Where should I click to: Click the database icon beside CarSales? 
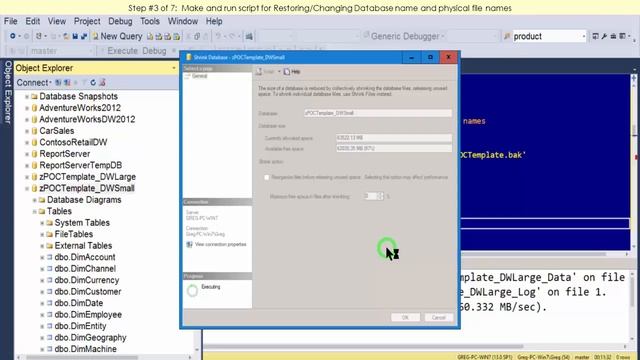pos(35,131)
